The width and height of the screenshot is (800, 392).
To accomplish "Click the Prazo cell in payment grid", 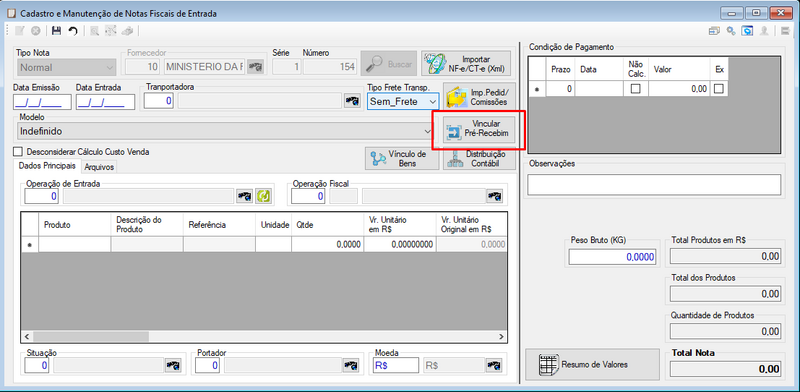I will click(x=560, y=89).
